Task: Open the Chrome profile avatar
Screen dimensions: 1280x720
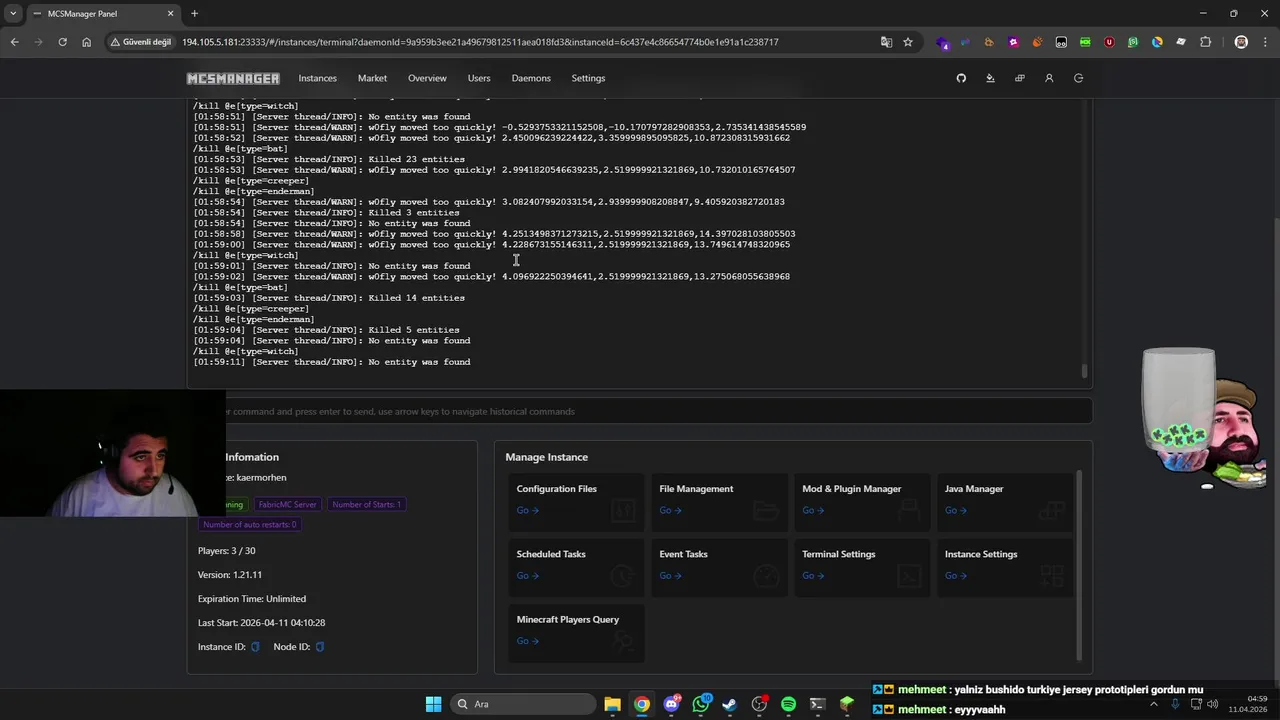Action: (x=1241, y=42)
